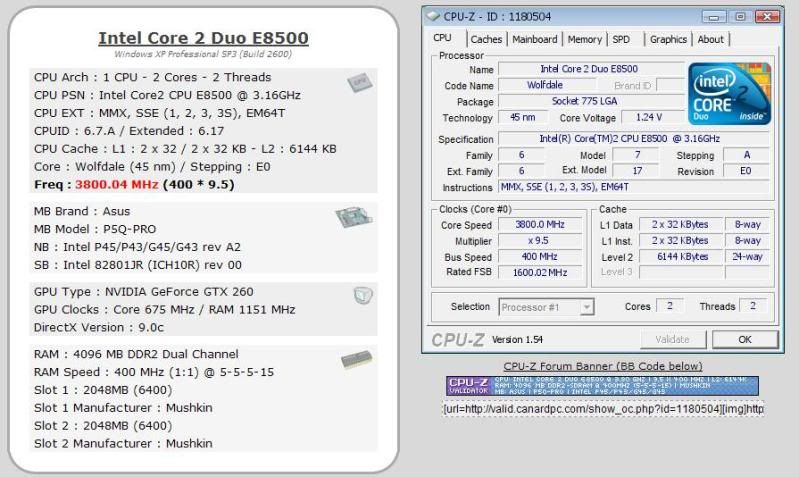Click the NB : Intel P45/P43/G45/G43 line
The height and width of the screenshot is (477, 799).
[x=137, y=247]
